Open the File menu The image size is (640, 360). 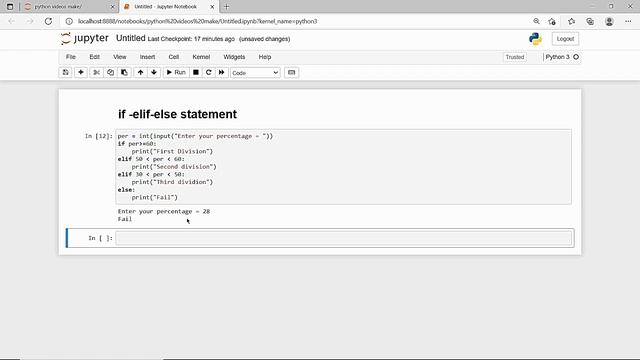(x=71, y=57)
